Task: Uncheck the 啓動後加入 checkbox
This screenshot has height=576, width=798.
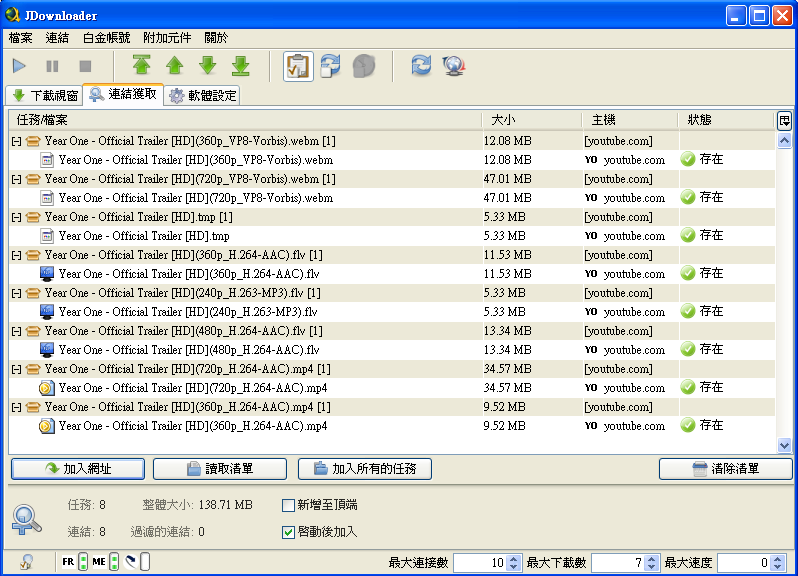Action: [x=289, y=532]
